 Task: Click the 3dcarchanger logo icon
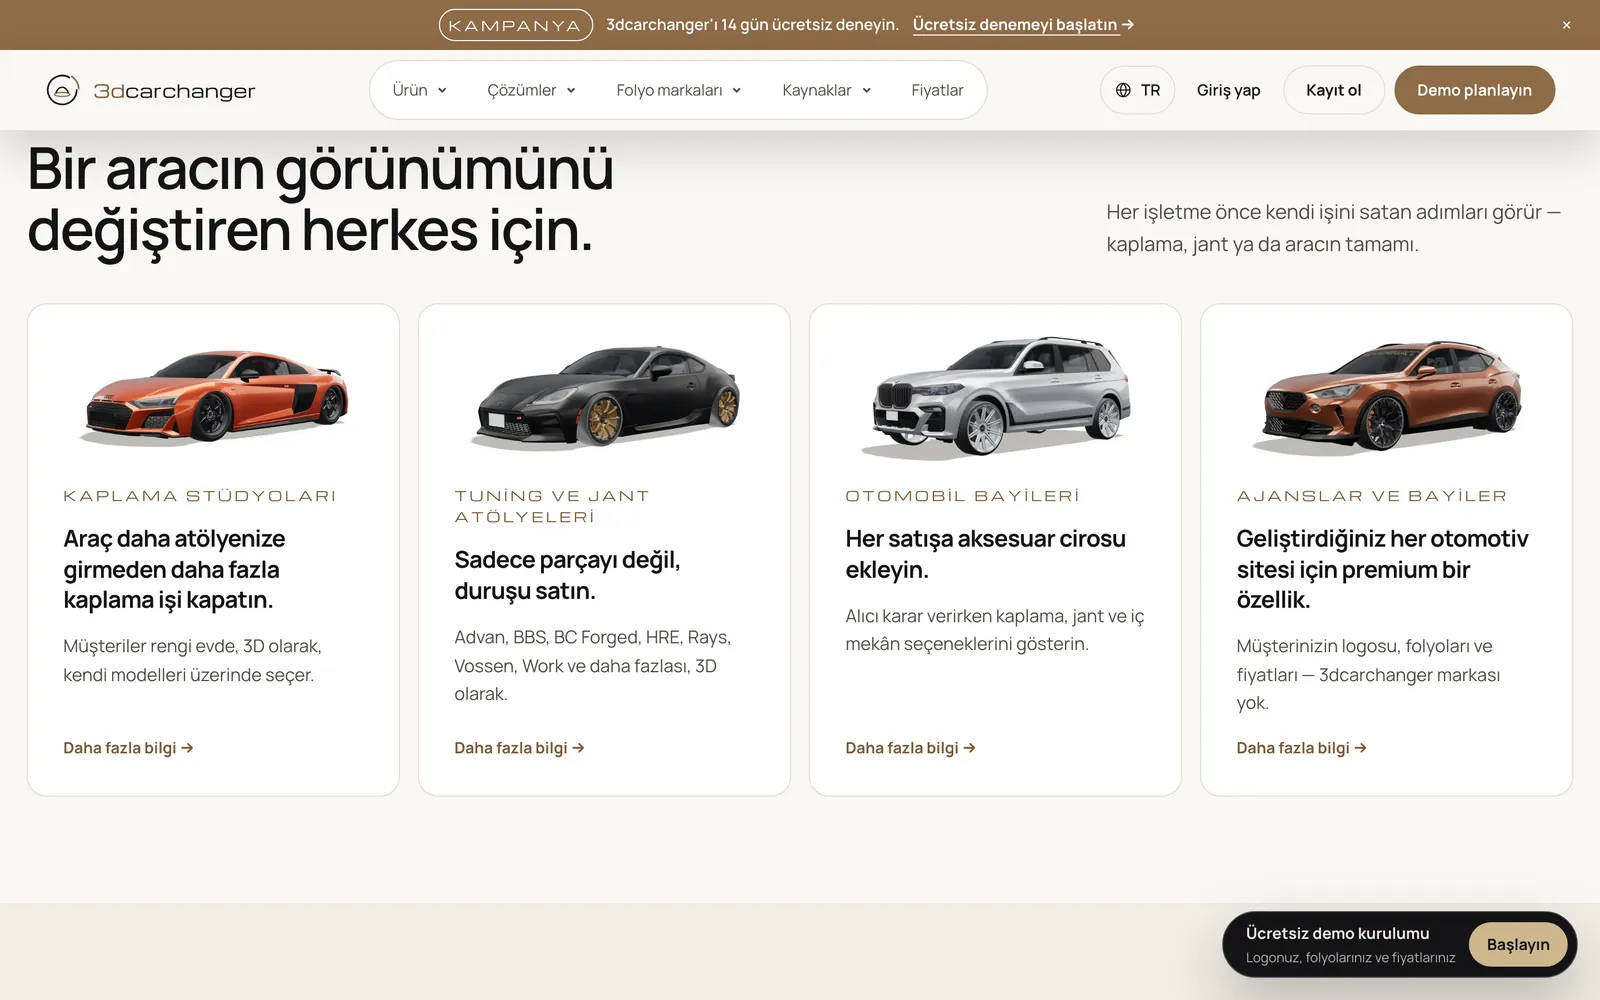[x=62, y=90]
